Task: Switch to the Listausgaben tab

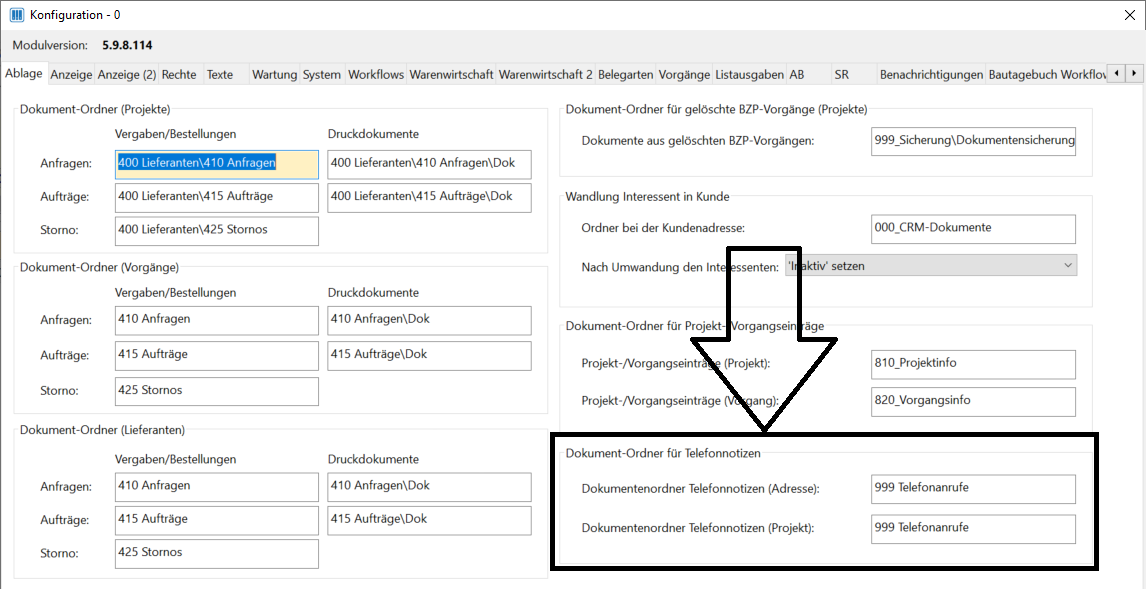Action: click(x=750, y=75)
